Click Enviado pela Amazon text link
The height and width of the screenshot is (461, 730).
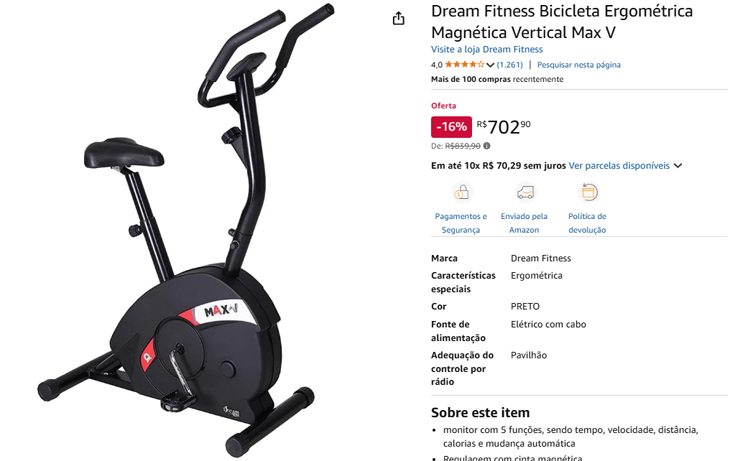coord(524,223)
